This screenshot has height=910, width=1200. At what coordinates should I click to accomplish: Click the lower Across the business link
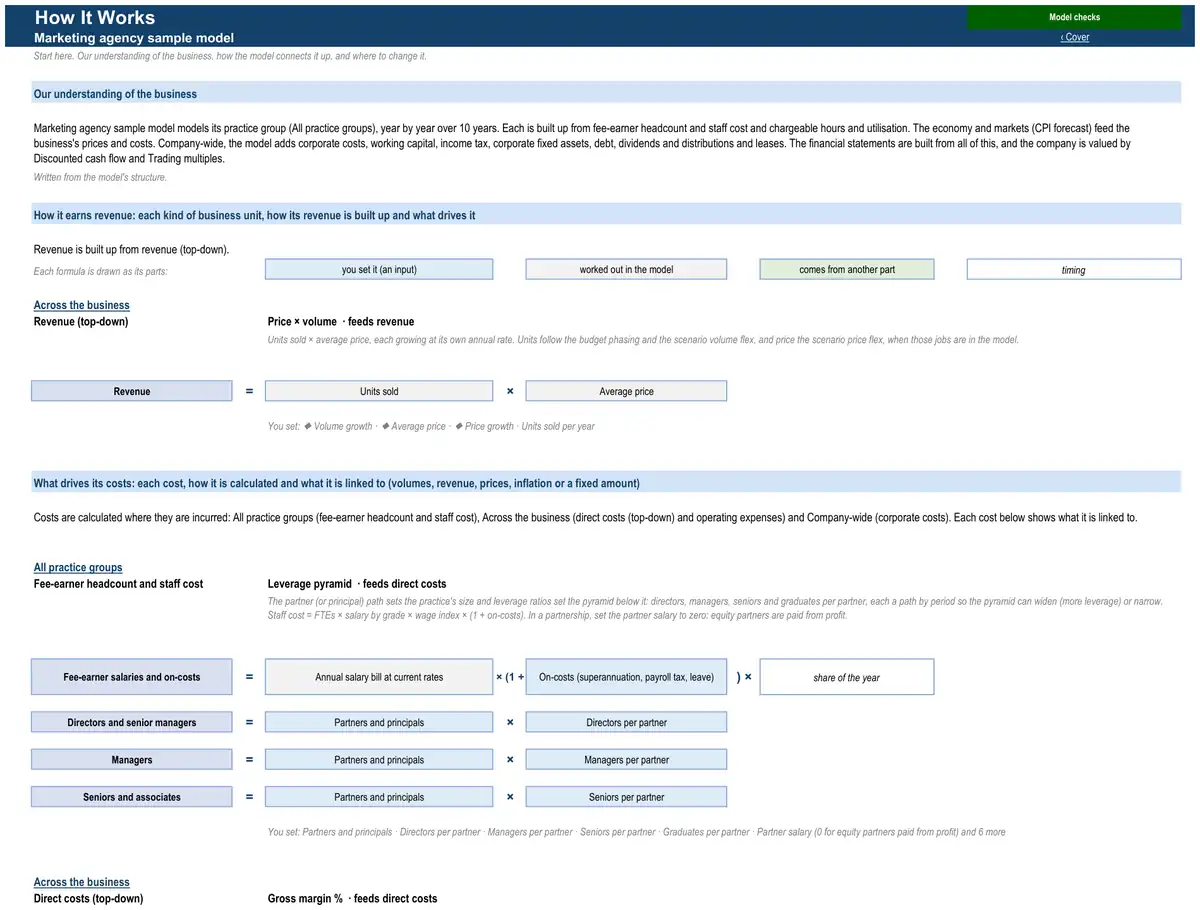pos(82,882)
